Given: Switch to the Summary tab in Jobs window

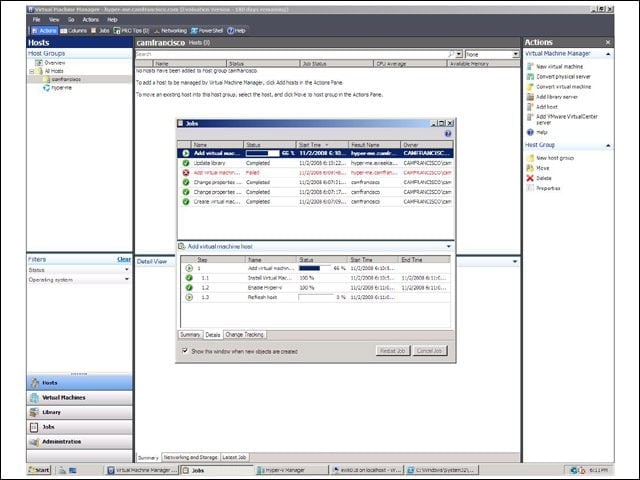Looking at the screenshot, I should (190, 334).
